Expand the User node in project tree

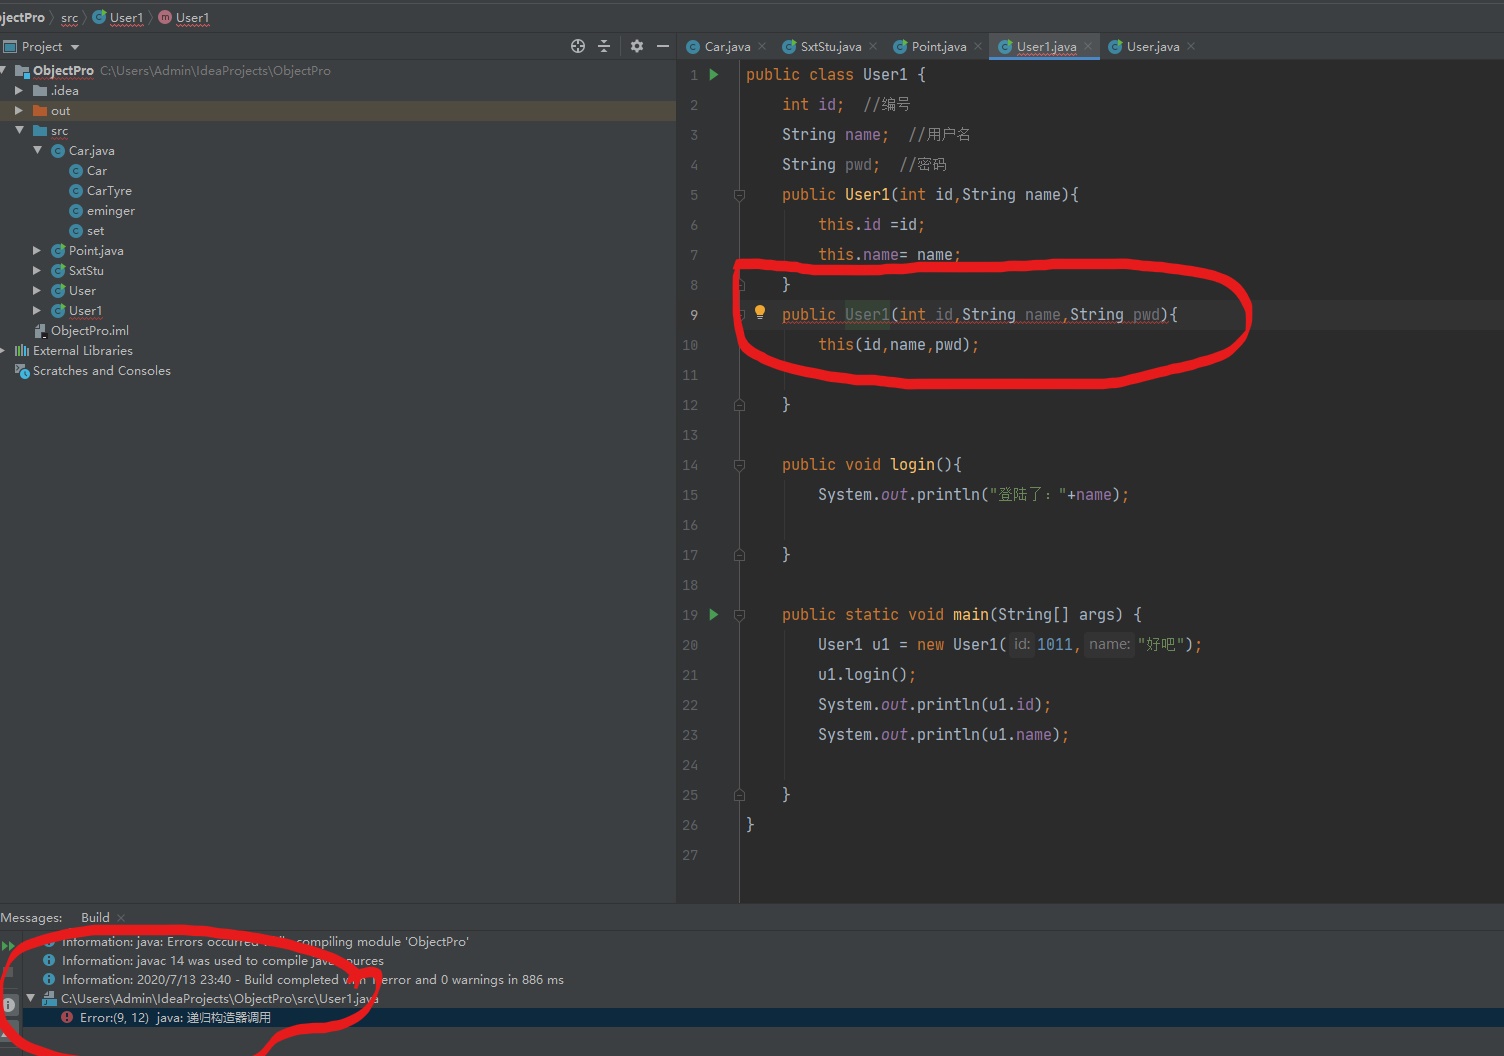pyautogui.click(x=37, y=290)
